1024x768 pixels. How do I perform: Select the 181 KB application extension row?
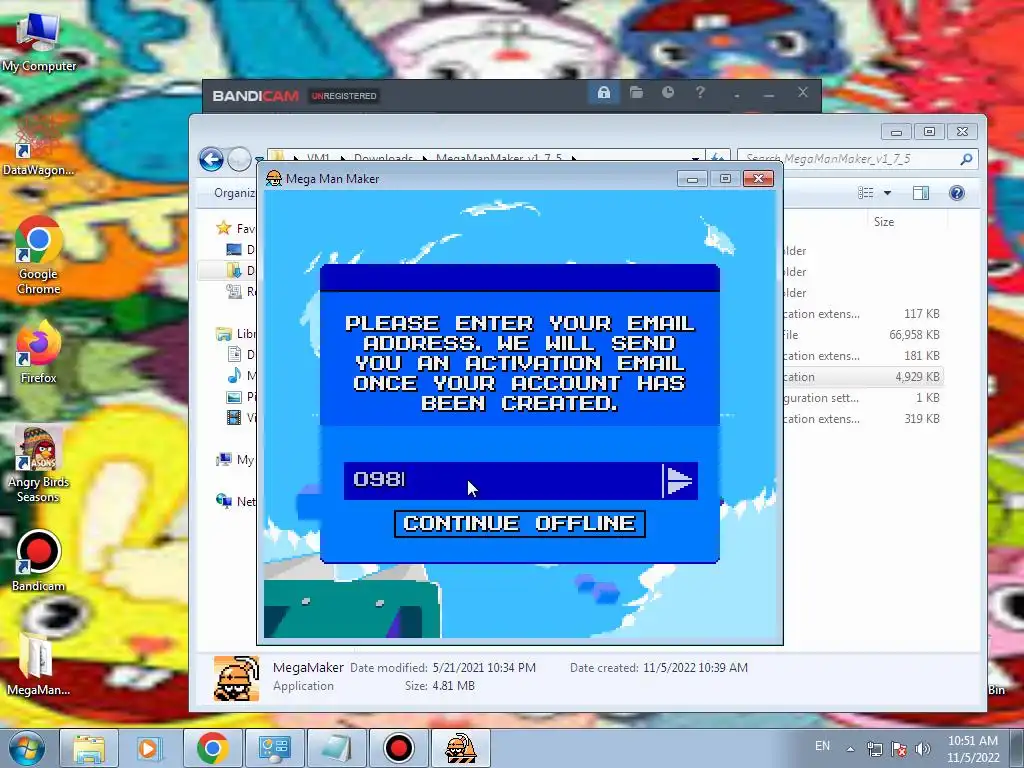click(x=862, y=356)
